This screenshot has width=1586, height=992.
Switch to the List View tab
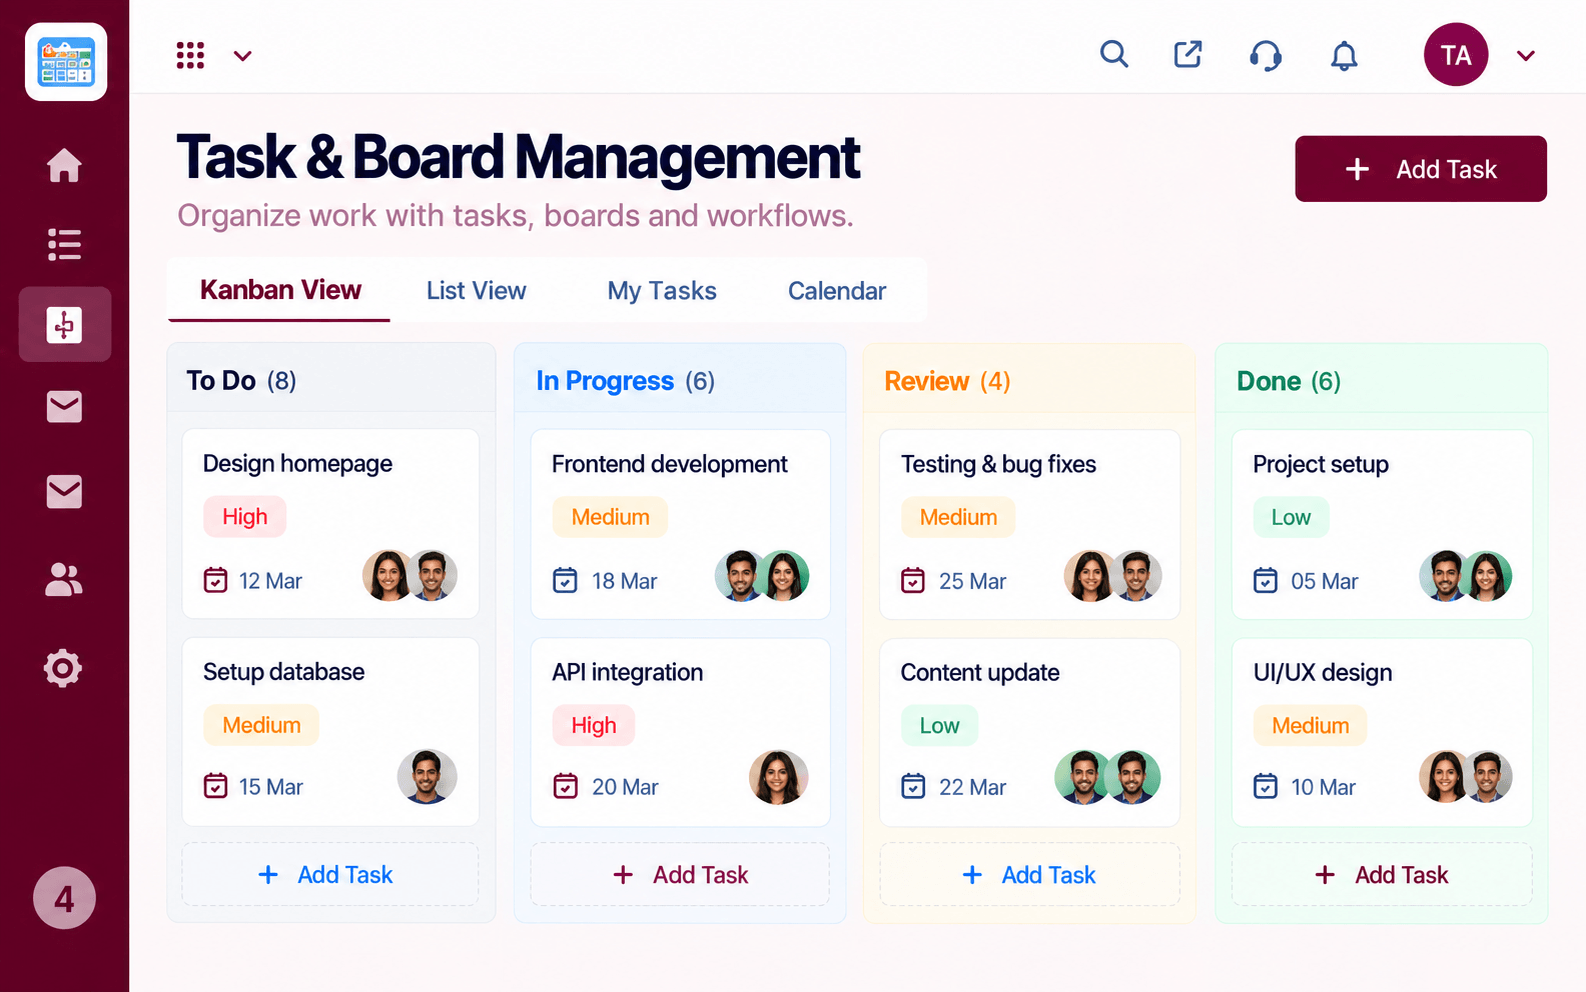point(476,291)
